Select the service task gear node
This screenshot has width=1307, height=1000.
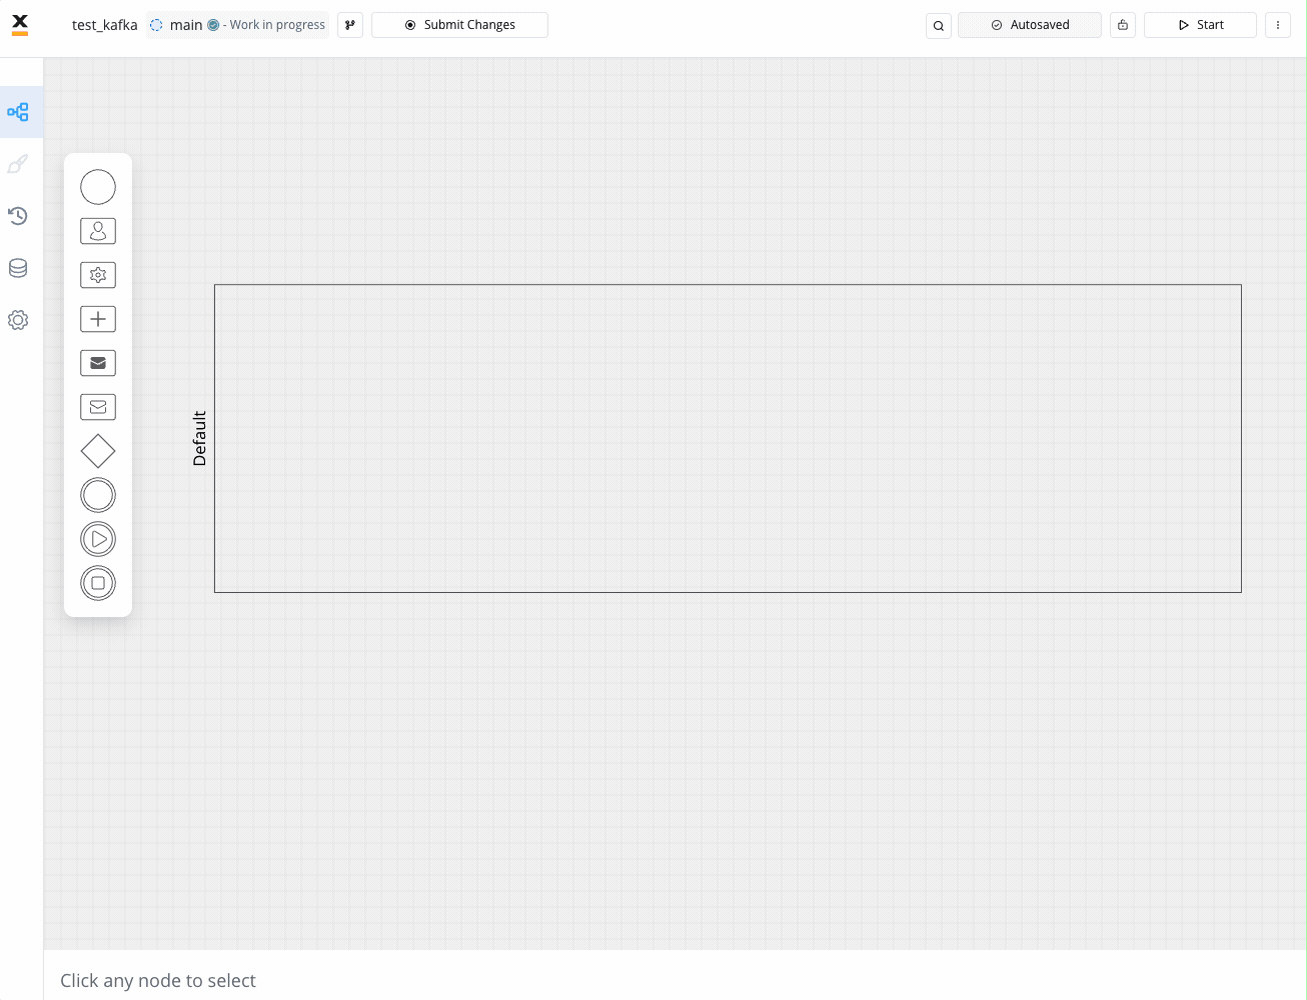(98, 275)
